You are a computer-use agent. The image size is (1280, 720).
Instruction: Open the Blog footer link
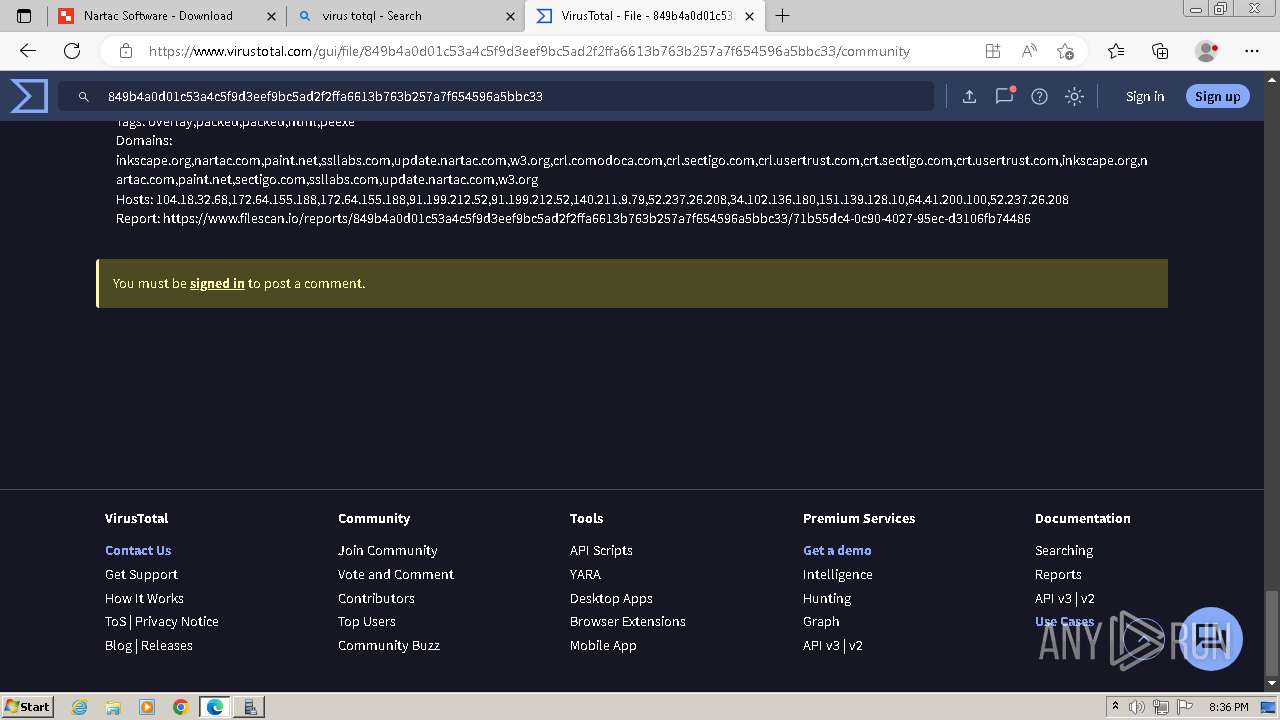(x=118, y=645)
